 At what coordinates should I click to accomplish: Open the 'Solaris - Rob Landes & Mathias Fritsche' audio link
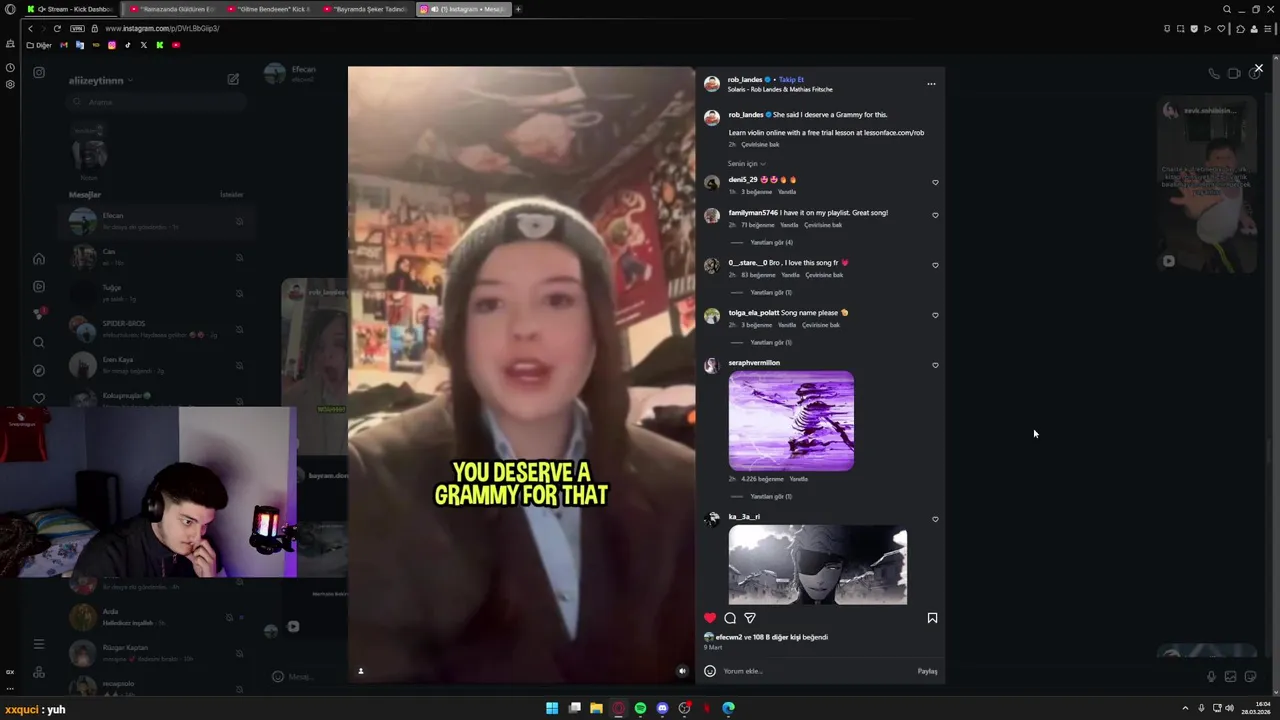(x=780, y=89)
